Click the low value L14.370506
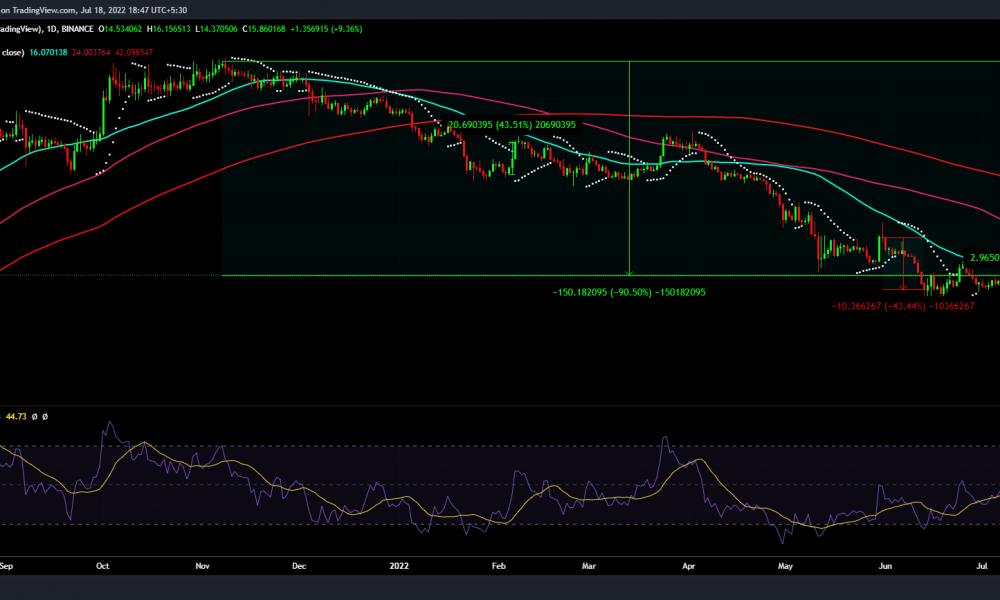Image resolution: width=1000 pixels, height=600 pixels. [216, 29]
